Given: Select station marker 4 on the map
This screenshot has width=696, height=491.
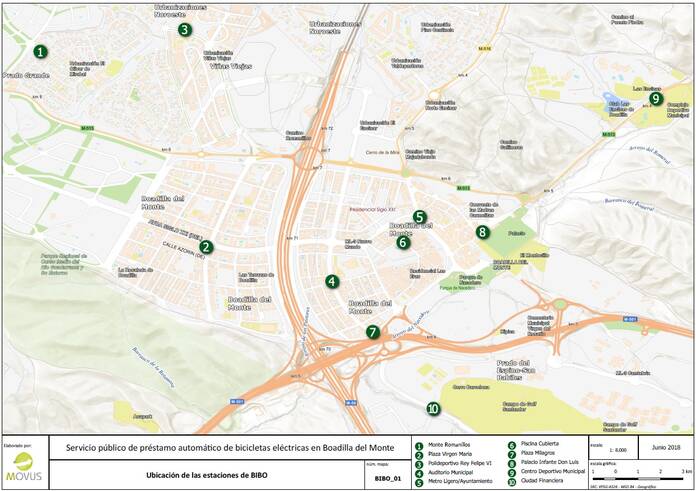Looking at the screenshot, I should click(332, 282).
